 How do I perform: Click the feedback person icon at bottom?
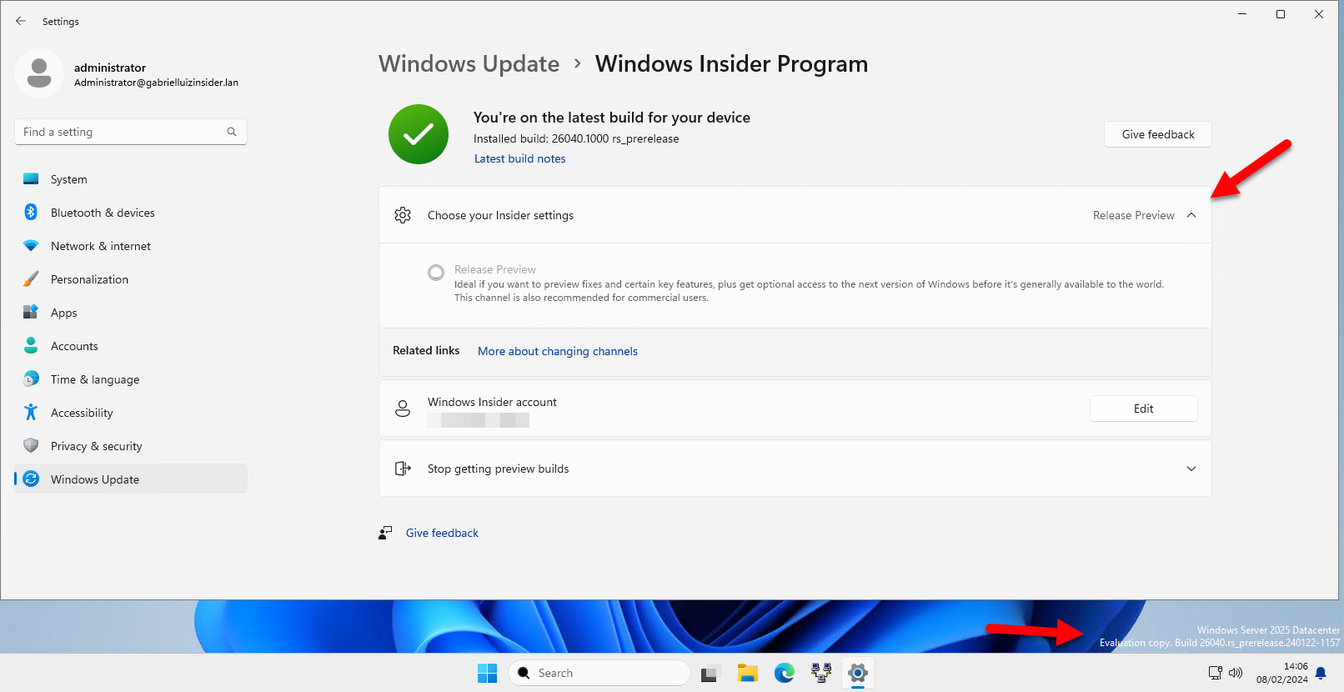point(386,533)
